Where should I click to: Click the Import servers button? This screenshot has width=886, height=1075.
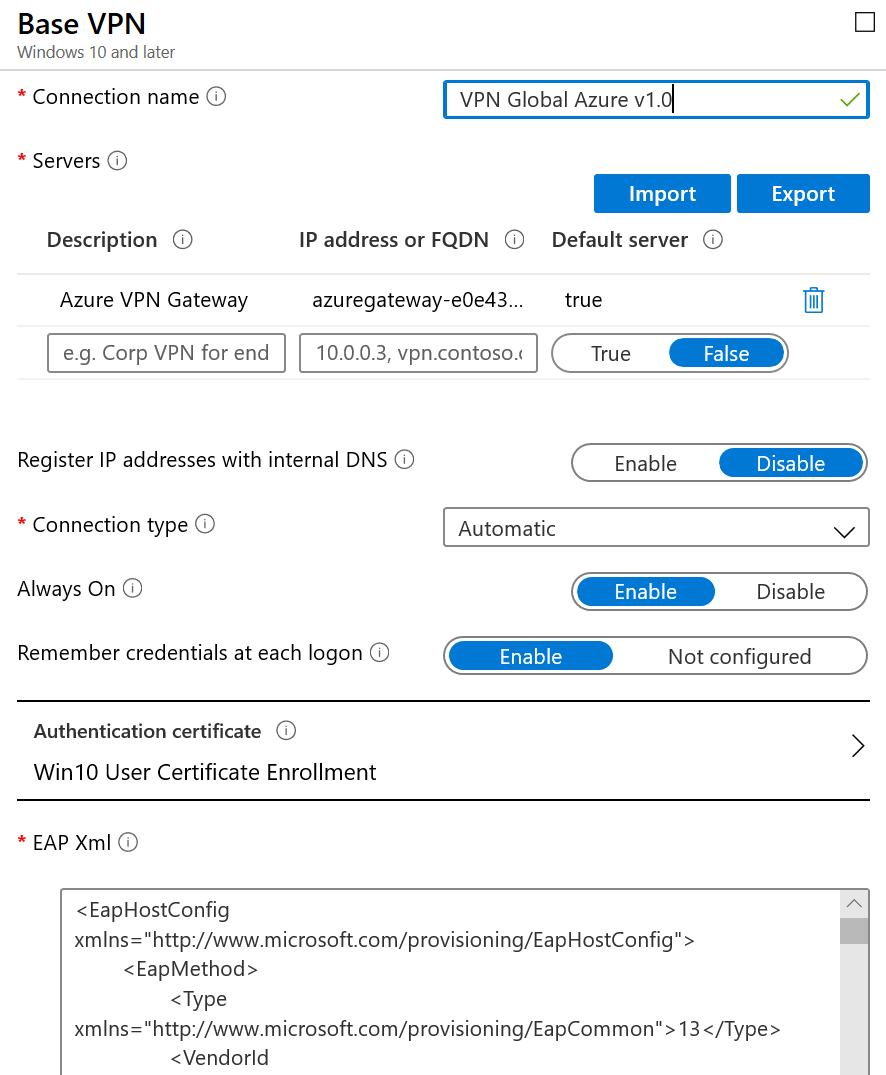tap(662, 194)
